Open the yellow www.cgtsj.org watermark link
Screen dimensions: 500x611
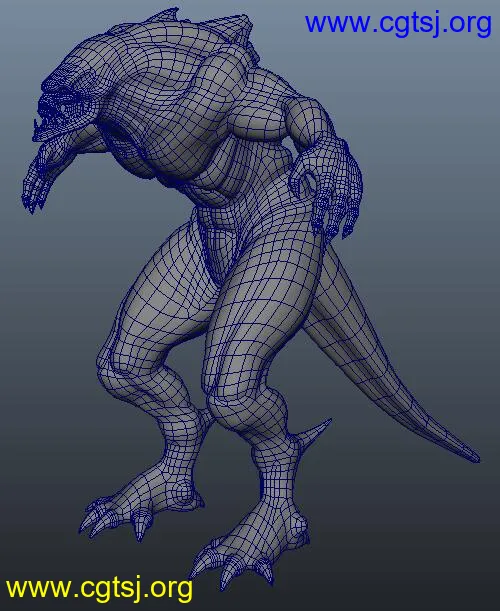(x=99, y=588)
